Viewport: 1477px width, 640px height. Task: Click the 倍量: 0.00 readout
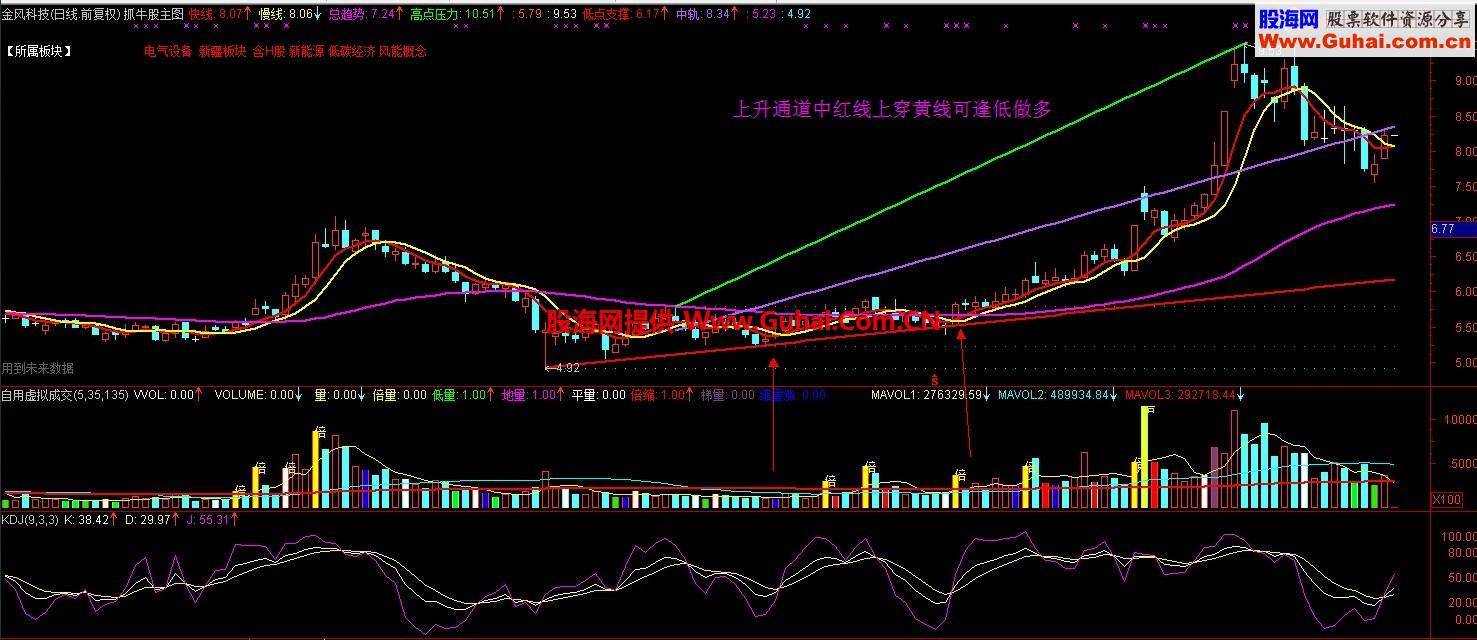(399, 395)
